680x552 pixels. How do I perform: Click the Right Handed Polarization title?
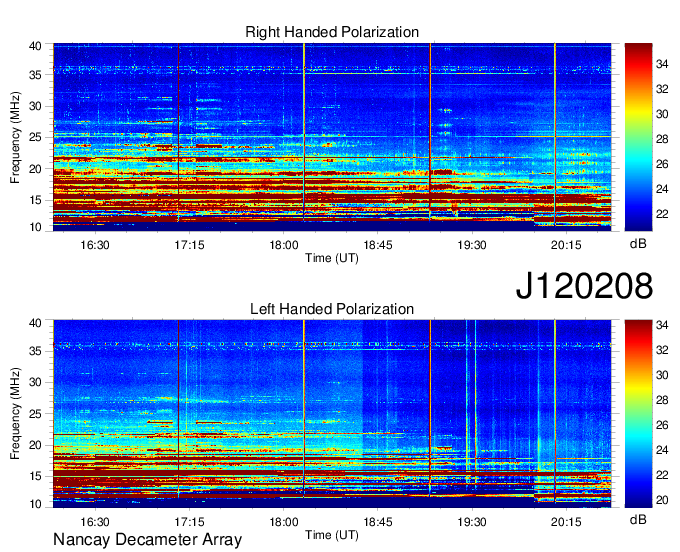(332, 32)
